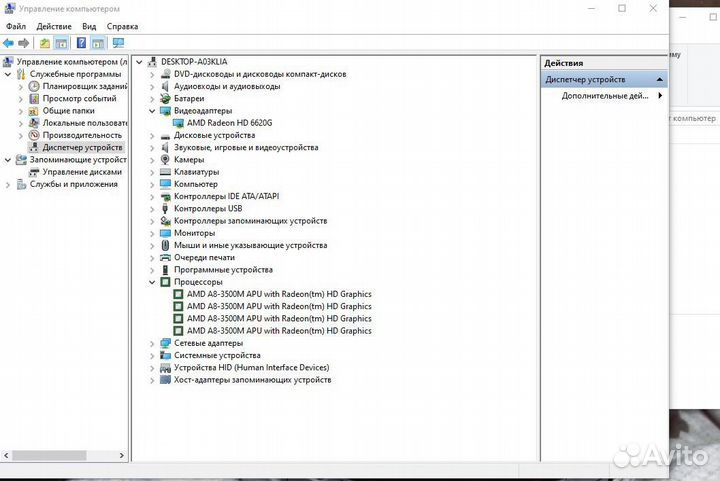
Task: Select Локальные пользователи in left tree
Action: pyautogui.click(x=84, y=123)
